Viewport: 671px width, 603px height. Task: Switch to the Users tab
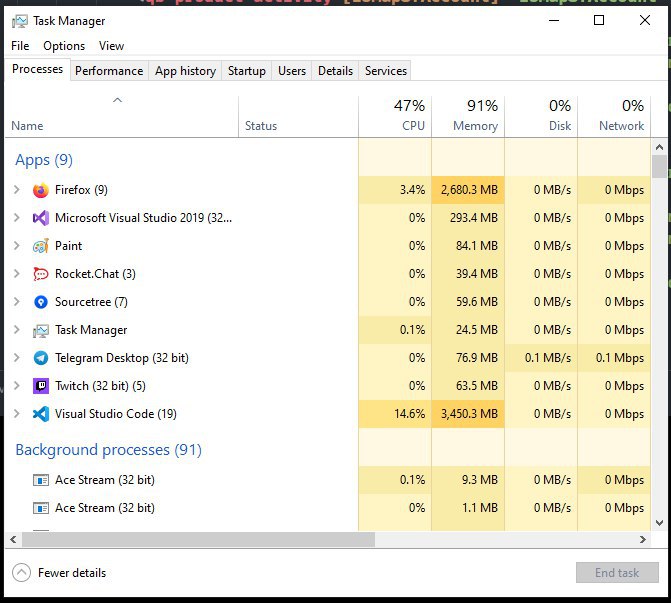tap(292, 71)
